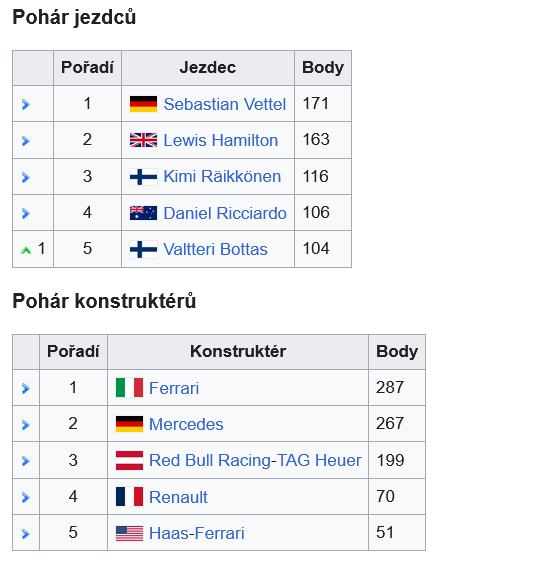This screenshot has width=545, height=567.
Task: Click the Finnish flag next to Kimi Räikkönen
Action: coord(143,177)
